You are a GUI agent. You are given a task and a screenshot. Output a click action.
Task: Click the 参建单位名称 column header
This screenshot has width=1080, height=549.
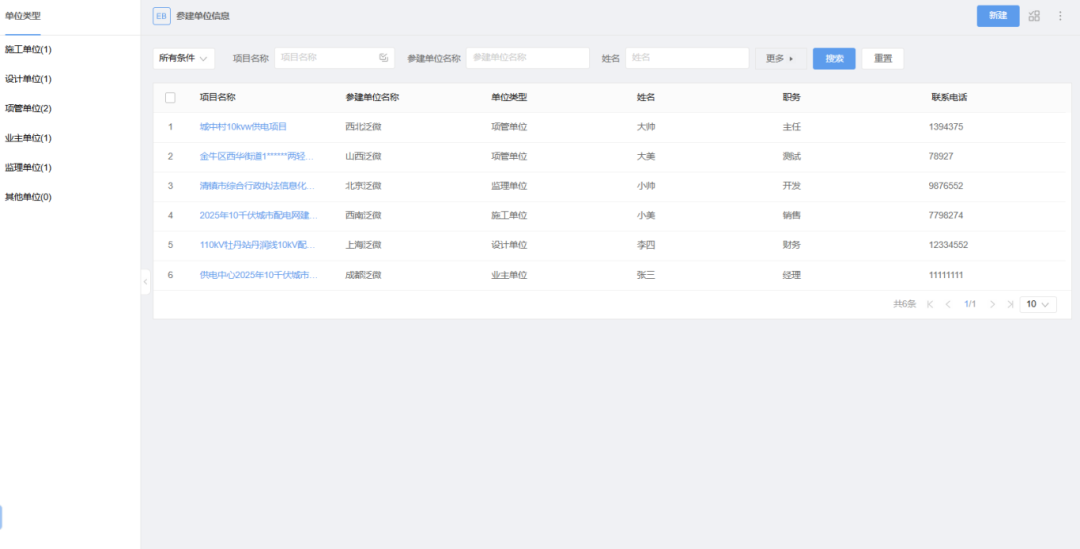pos(372,98)
